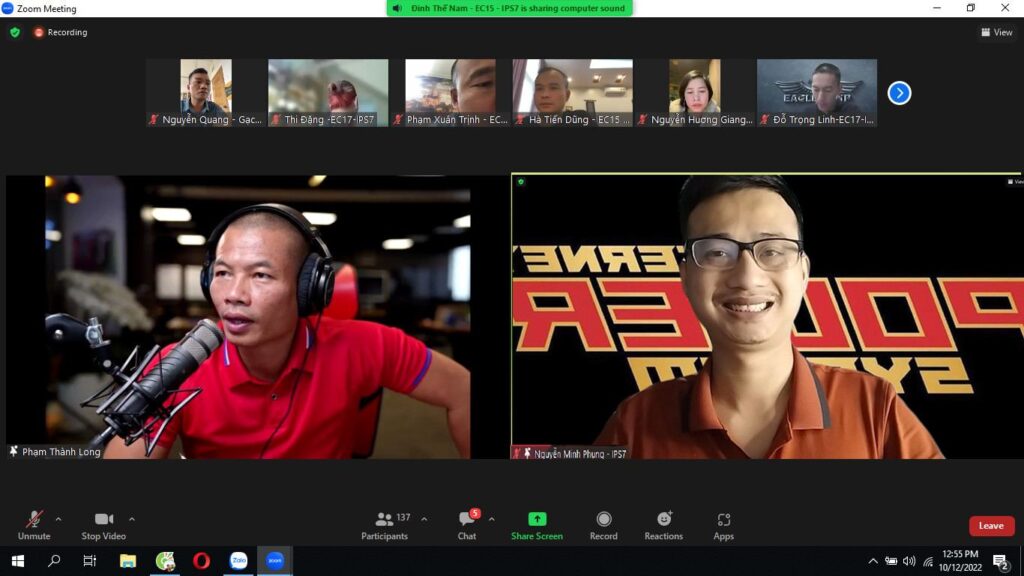Expand video options arrow beside Stop Video
Viewport: 1024px width, 576px height.
pos(132,519)
